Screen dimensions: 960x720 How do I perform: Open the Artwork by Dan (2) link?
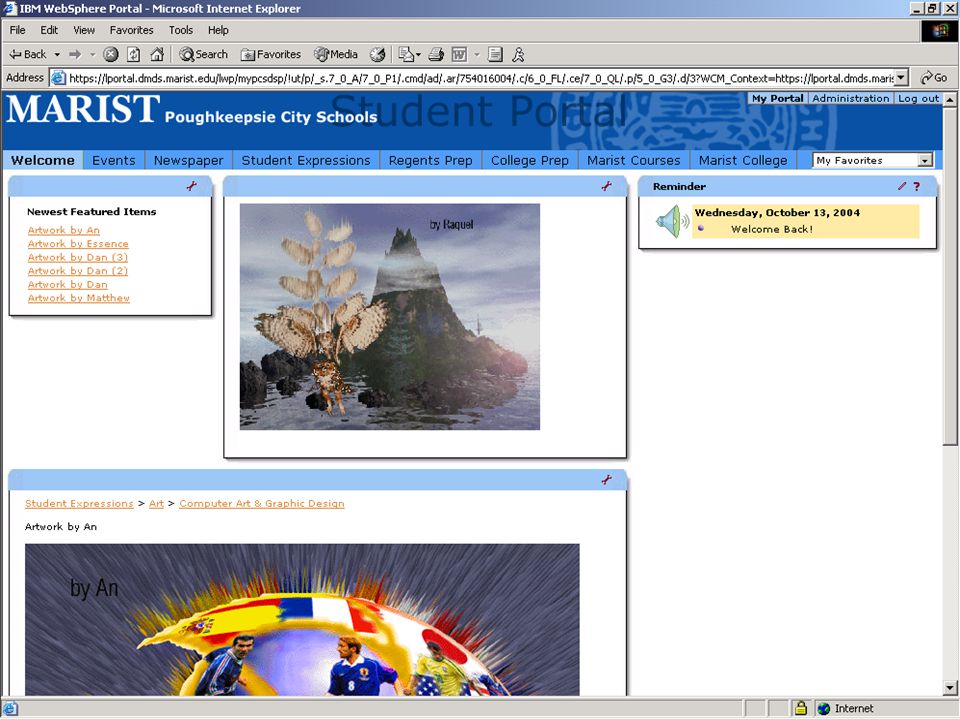click(x=78, y=271)
